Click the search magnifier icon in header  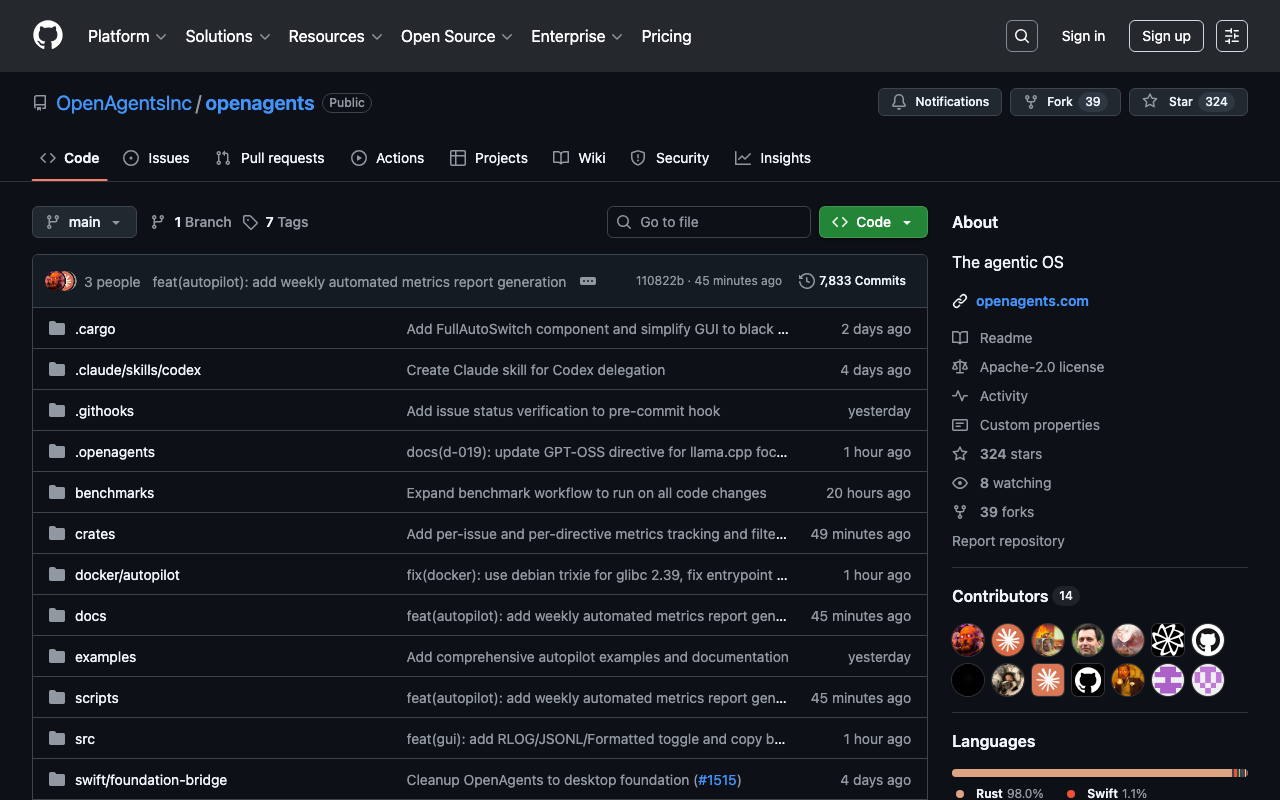[1021, 36]
